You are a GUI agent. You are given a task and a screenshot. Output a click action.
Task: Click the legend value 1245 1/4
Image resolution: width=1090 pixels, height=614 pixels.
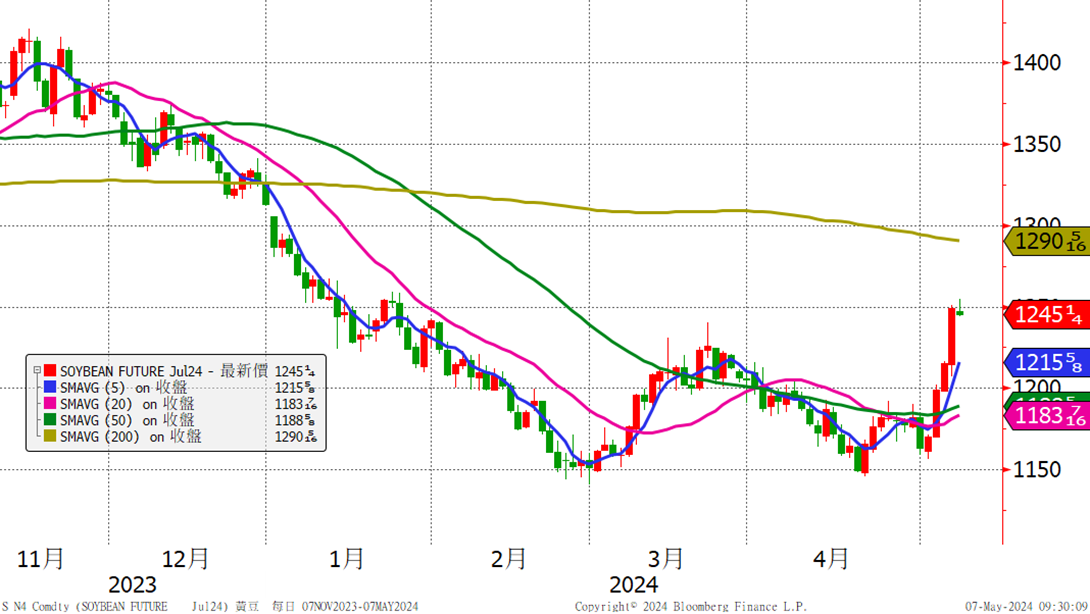pyautogui.click(x=295, y=371)
